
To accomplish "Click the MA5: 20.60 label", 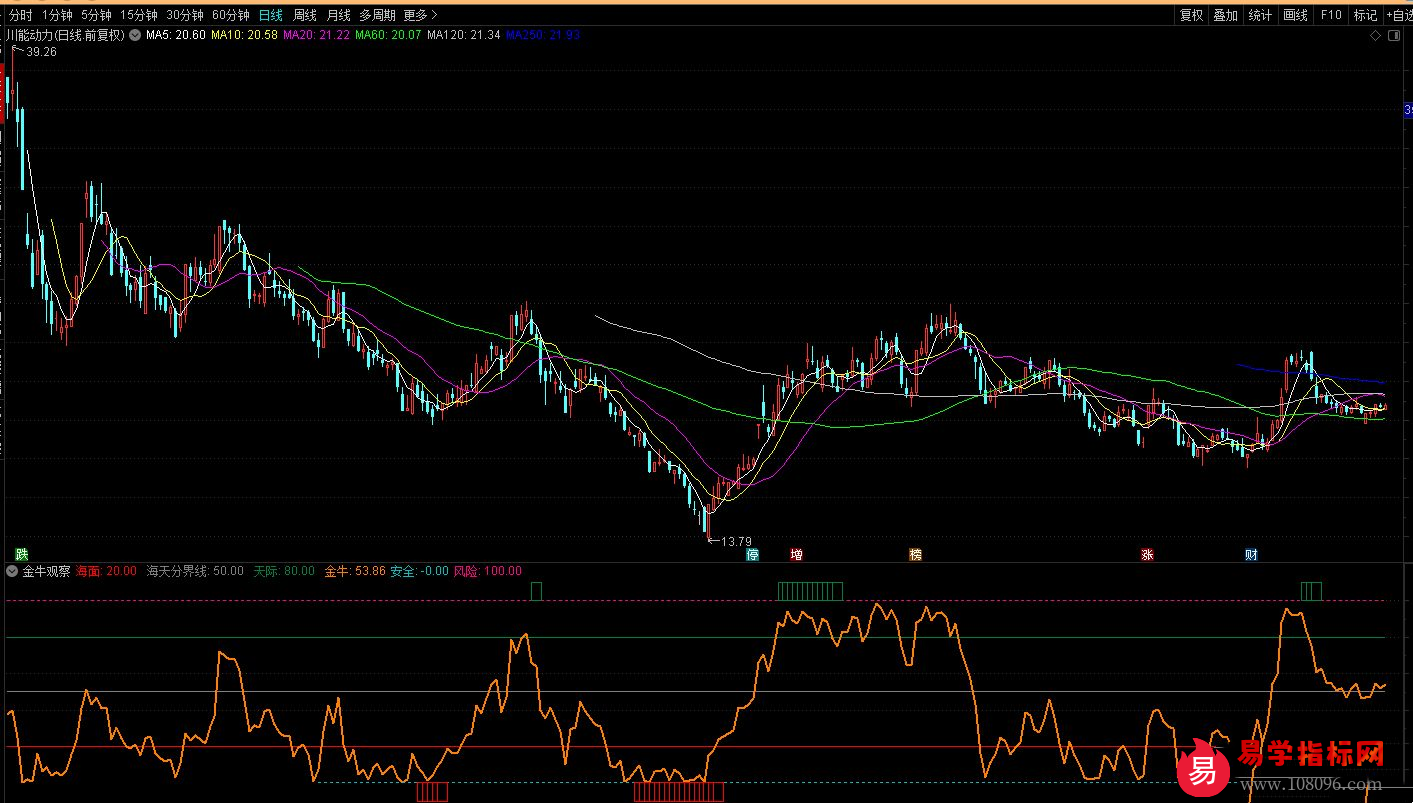I will tap(176, 35).
